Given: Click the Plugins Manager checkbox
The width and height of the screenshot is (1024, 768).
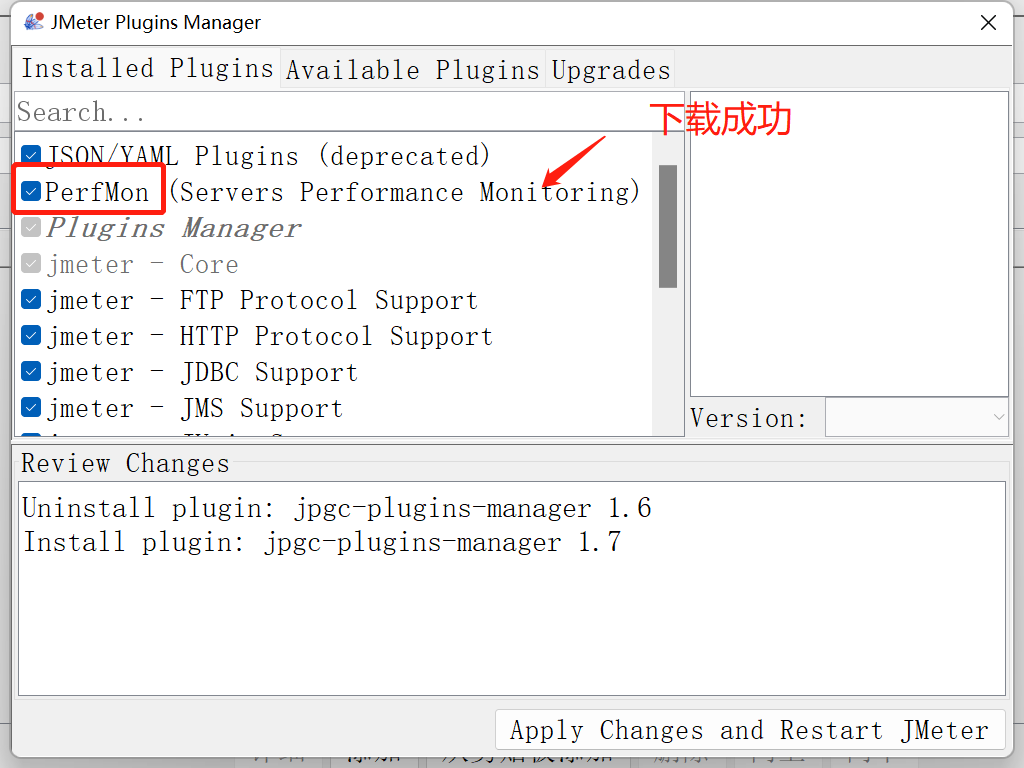Looking at the screenshot, I should (x=31, y=228).
